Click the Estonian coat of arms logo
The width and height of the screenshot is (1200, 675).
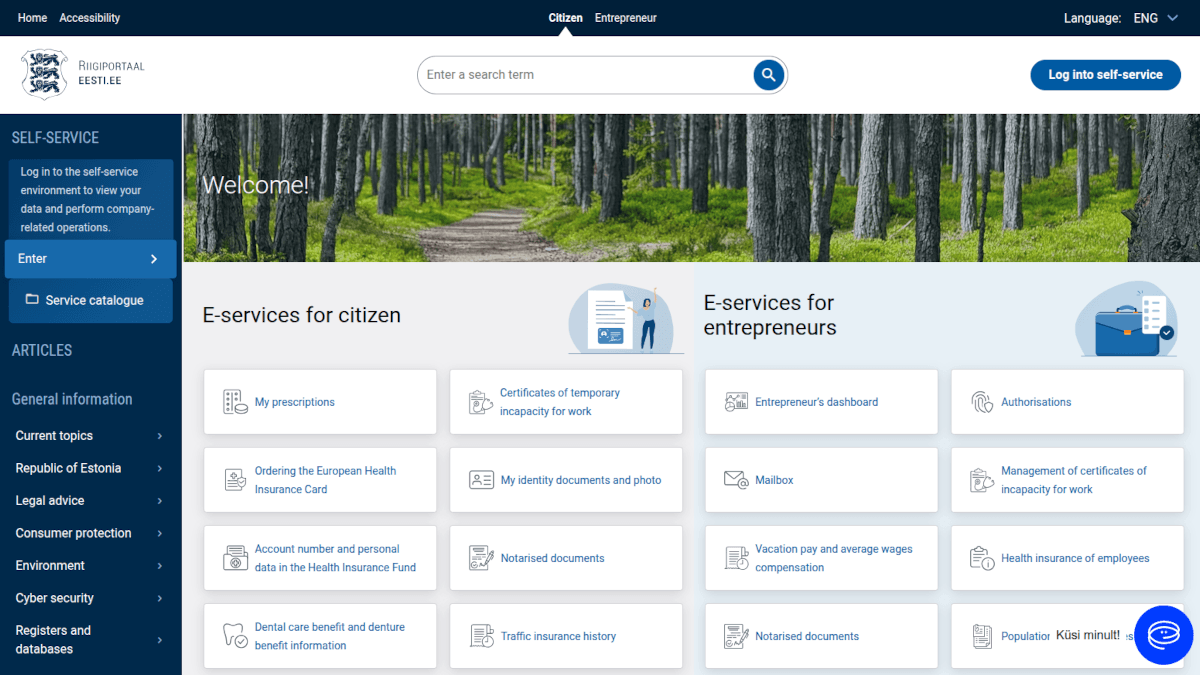(x=44, y=74)
